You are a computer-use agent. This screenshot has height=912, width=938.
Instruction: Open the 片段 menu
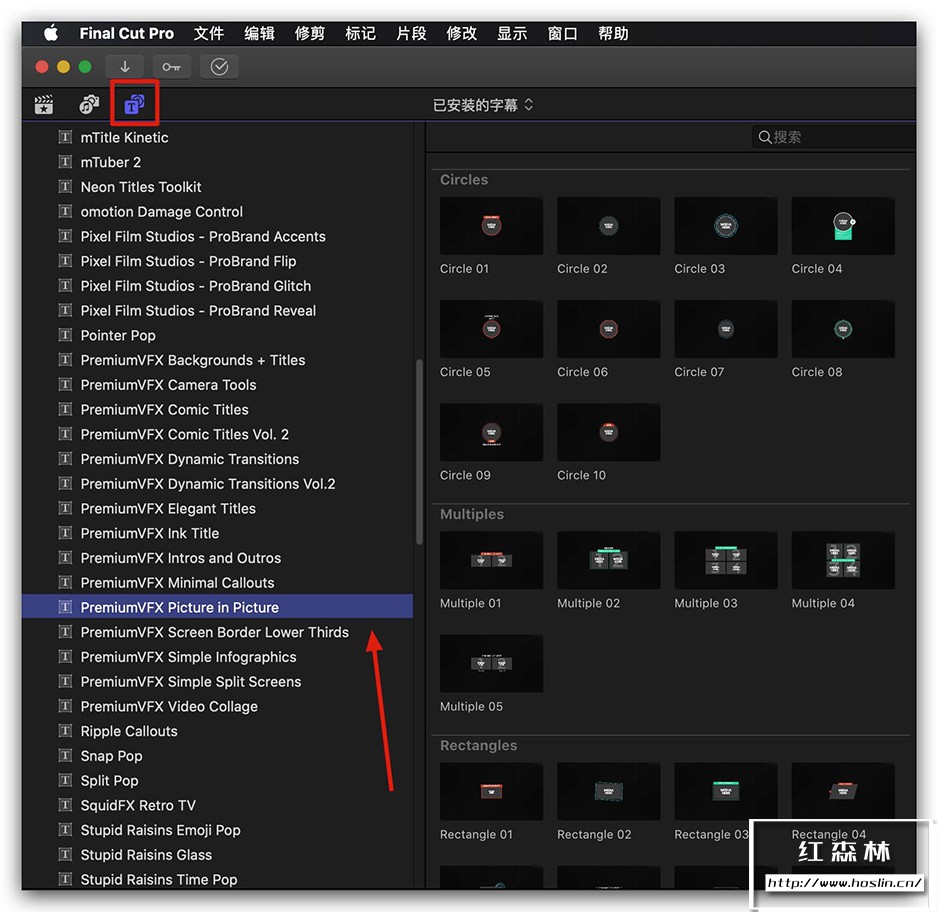click(411, 33)
